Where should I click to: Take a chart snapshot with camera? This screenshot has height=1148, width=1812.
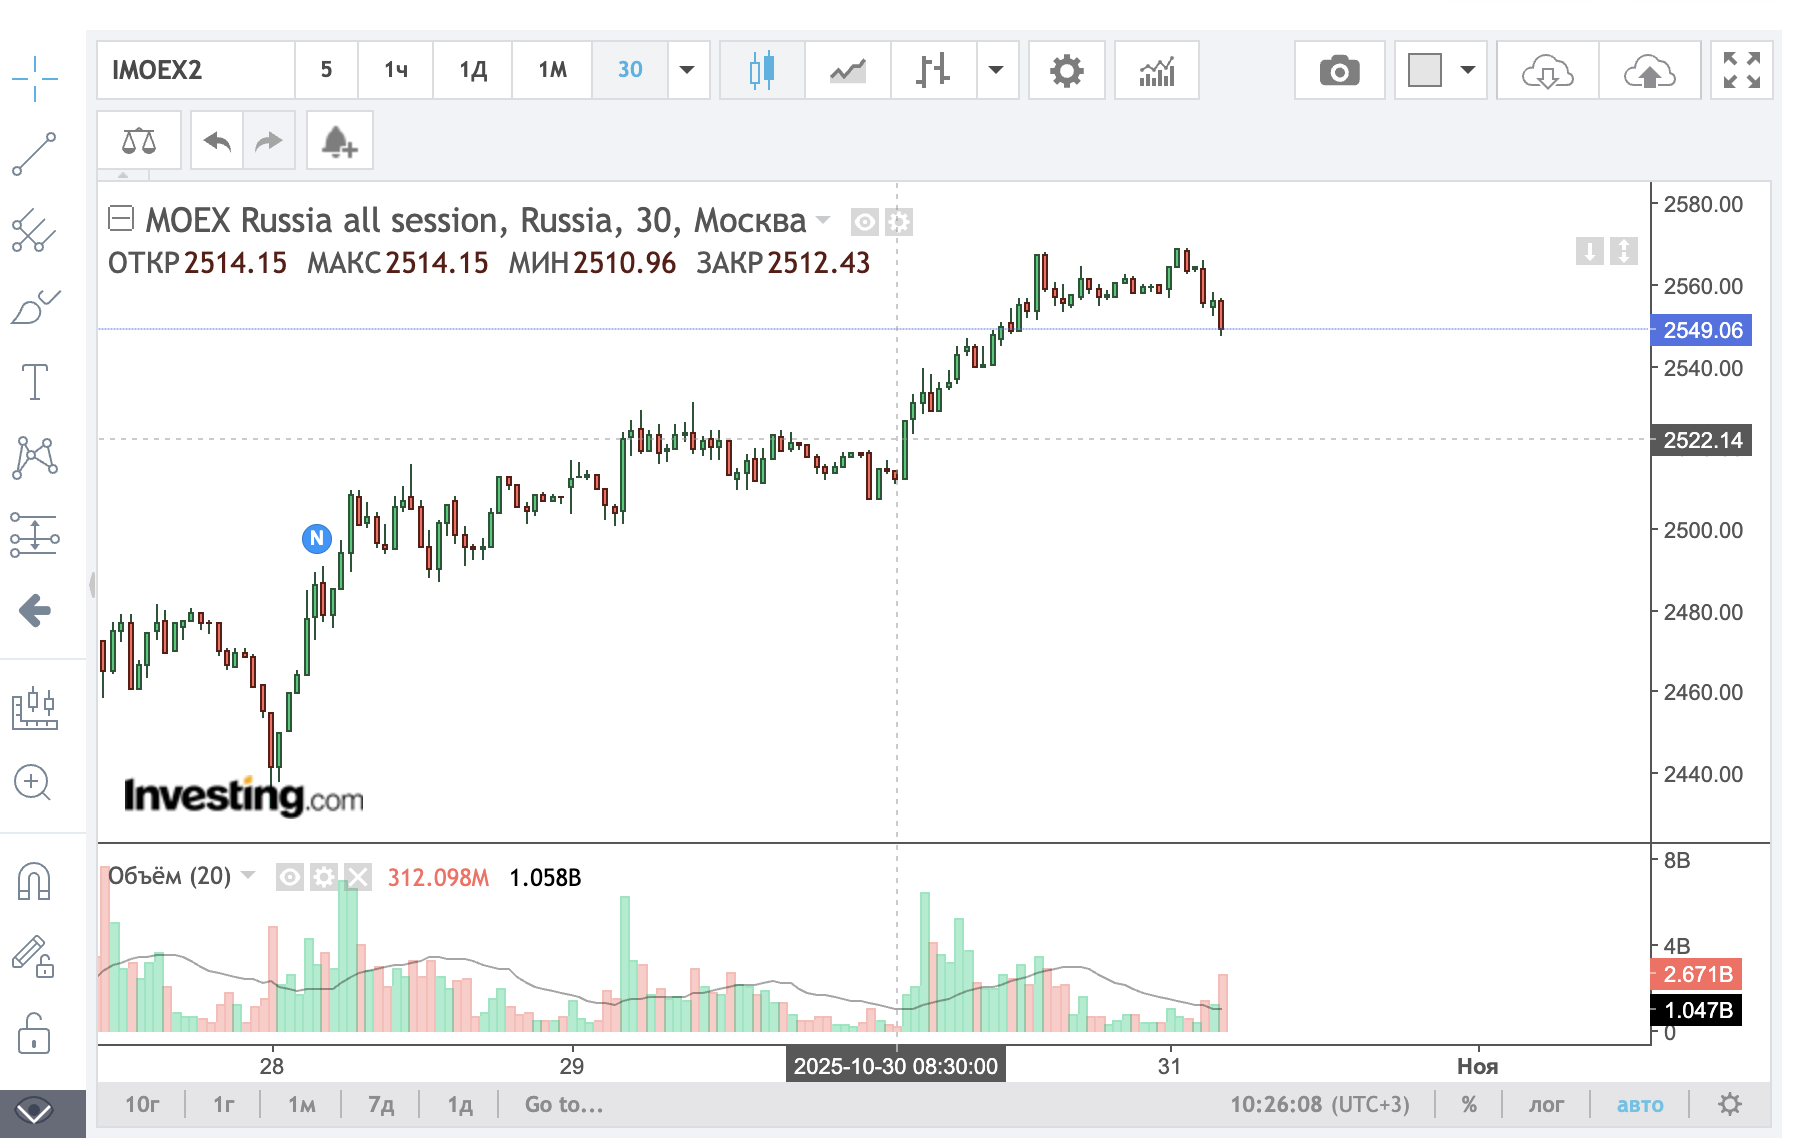point(1340,70)
